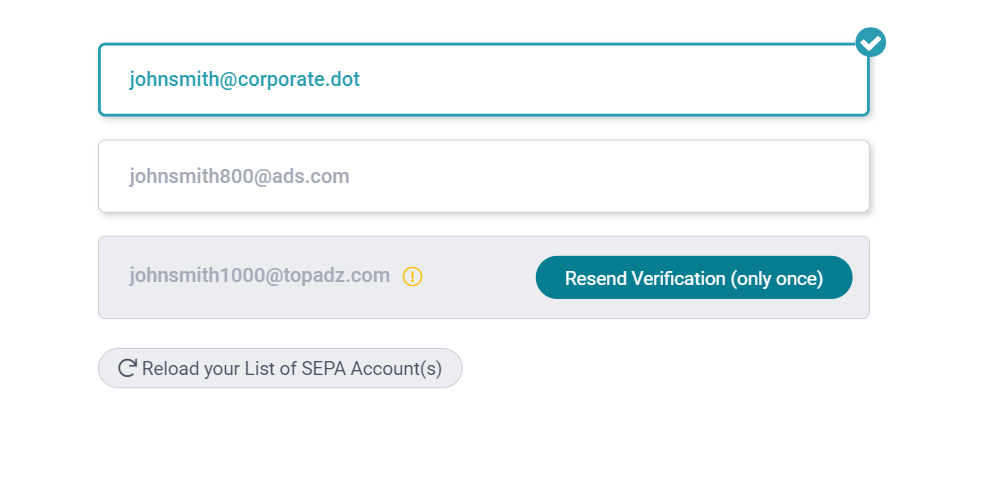Click gray area left of the Resend Verification button
This screenshot has height=490, width=990.
point(480,277)
